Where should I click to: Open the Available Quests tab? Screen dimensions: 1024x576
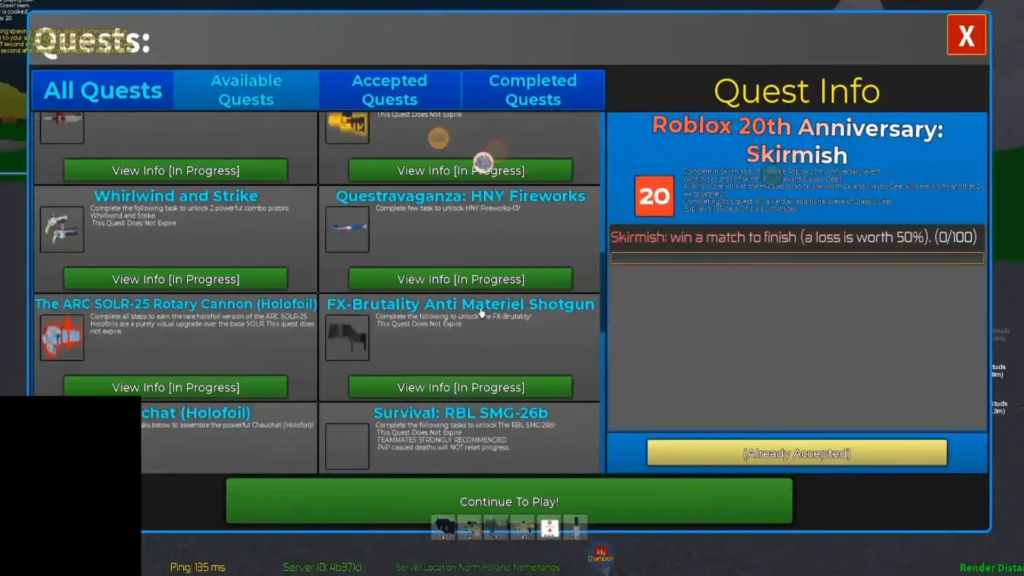(x=246, y=90)
